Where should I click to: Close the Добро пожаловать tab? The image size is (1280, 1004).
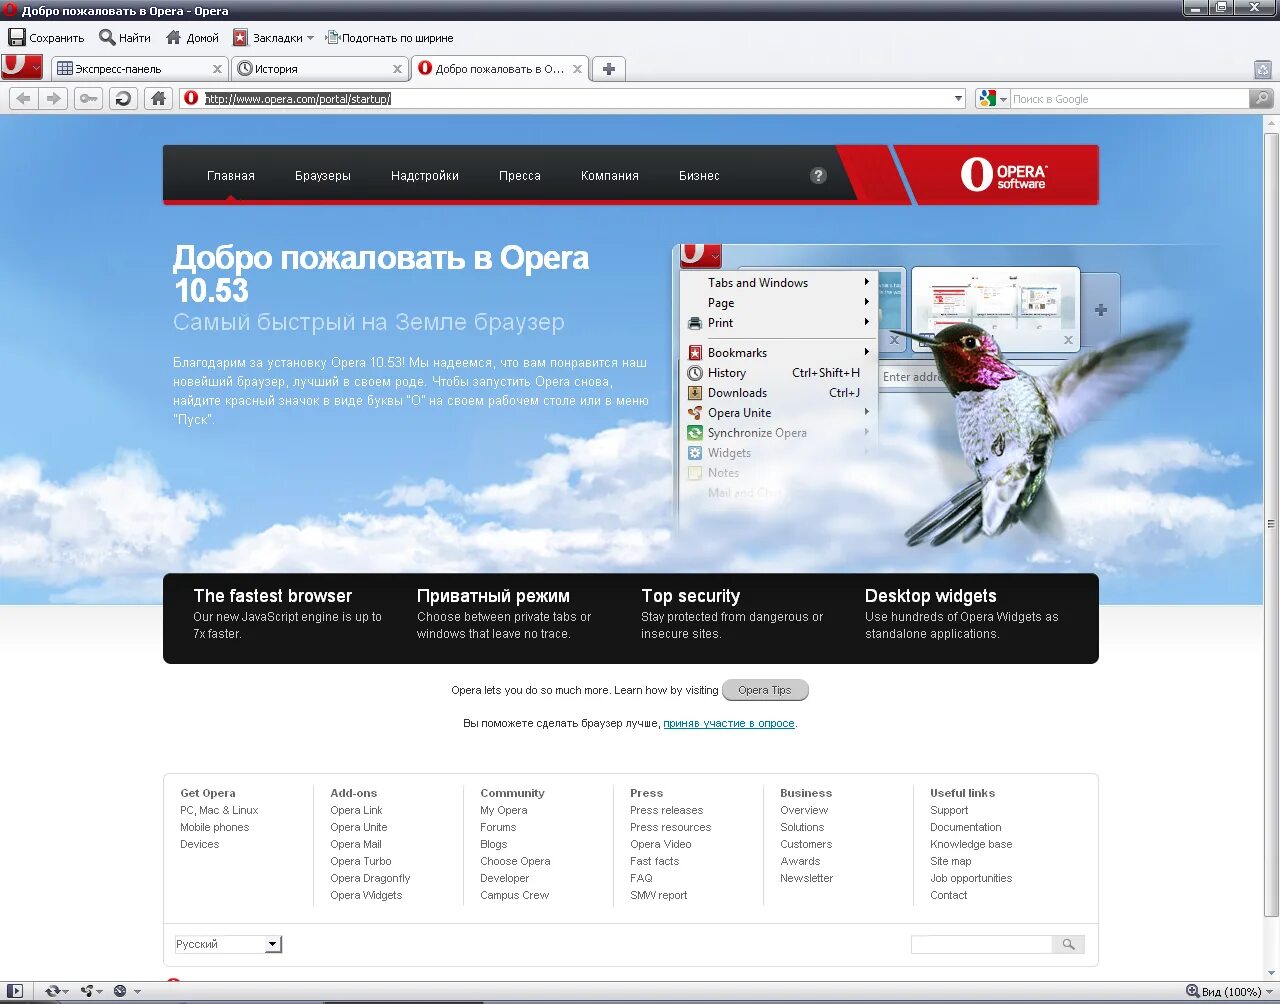tap(577, 69)
